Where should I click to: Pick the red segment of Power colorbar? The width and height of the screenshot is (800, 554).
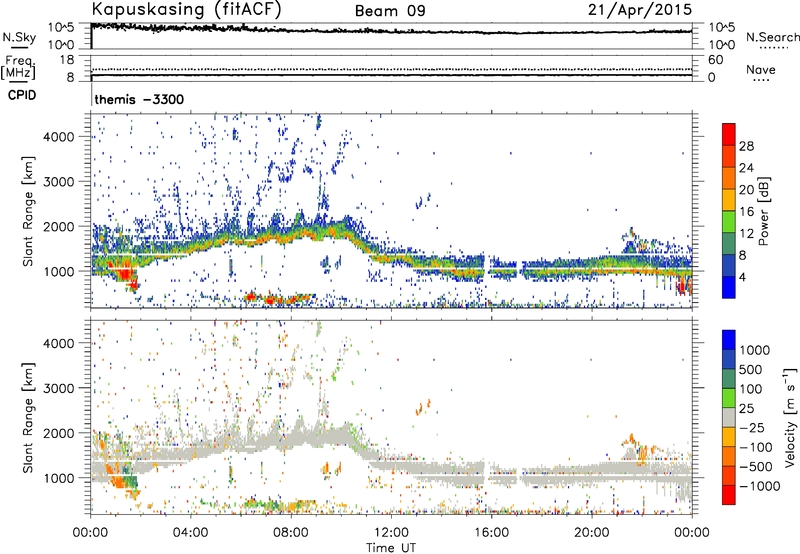729,135
